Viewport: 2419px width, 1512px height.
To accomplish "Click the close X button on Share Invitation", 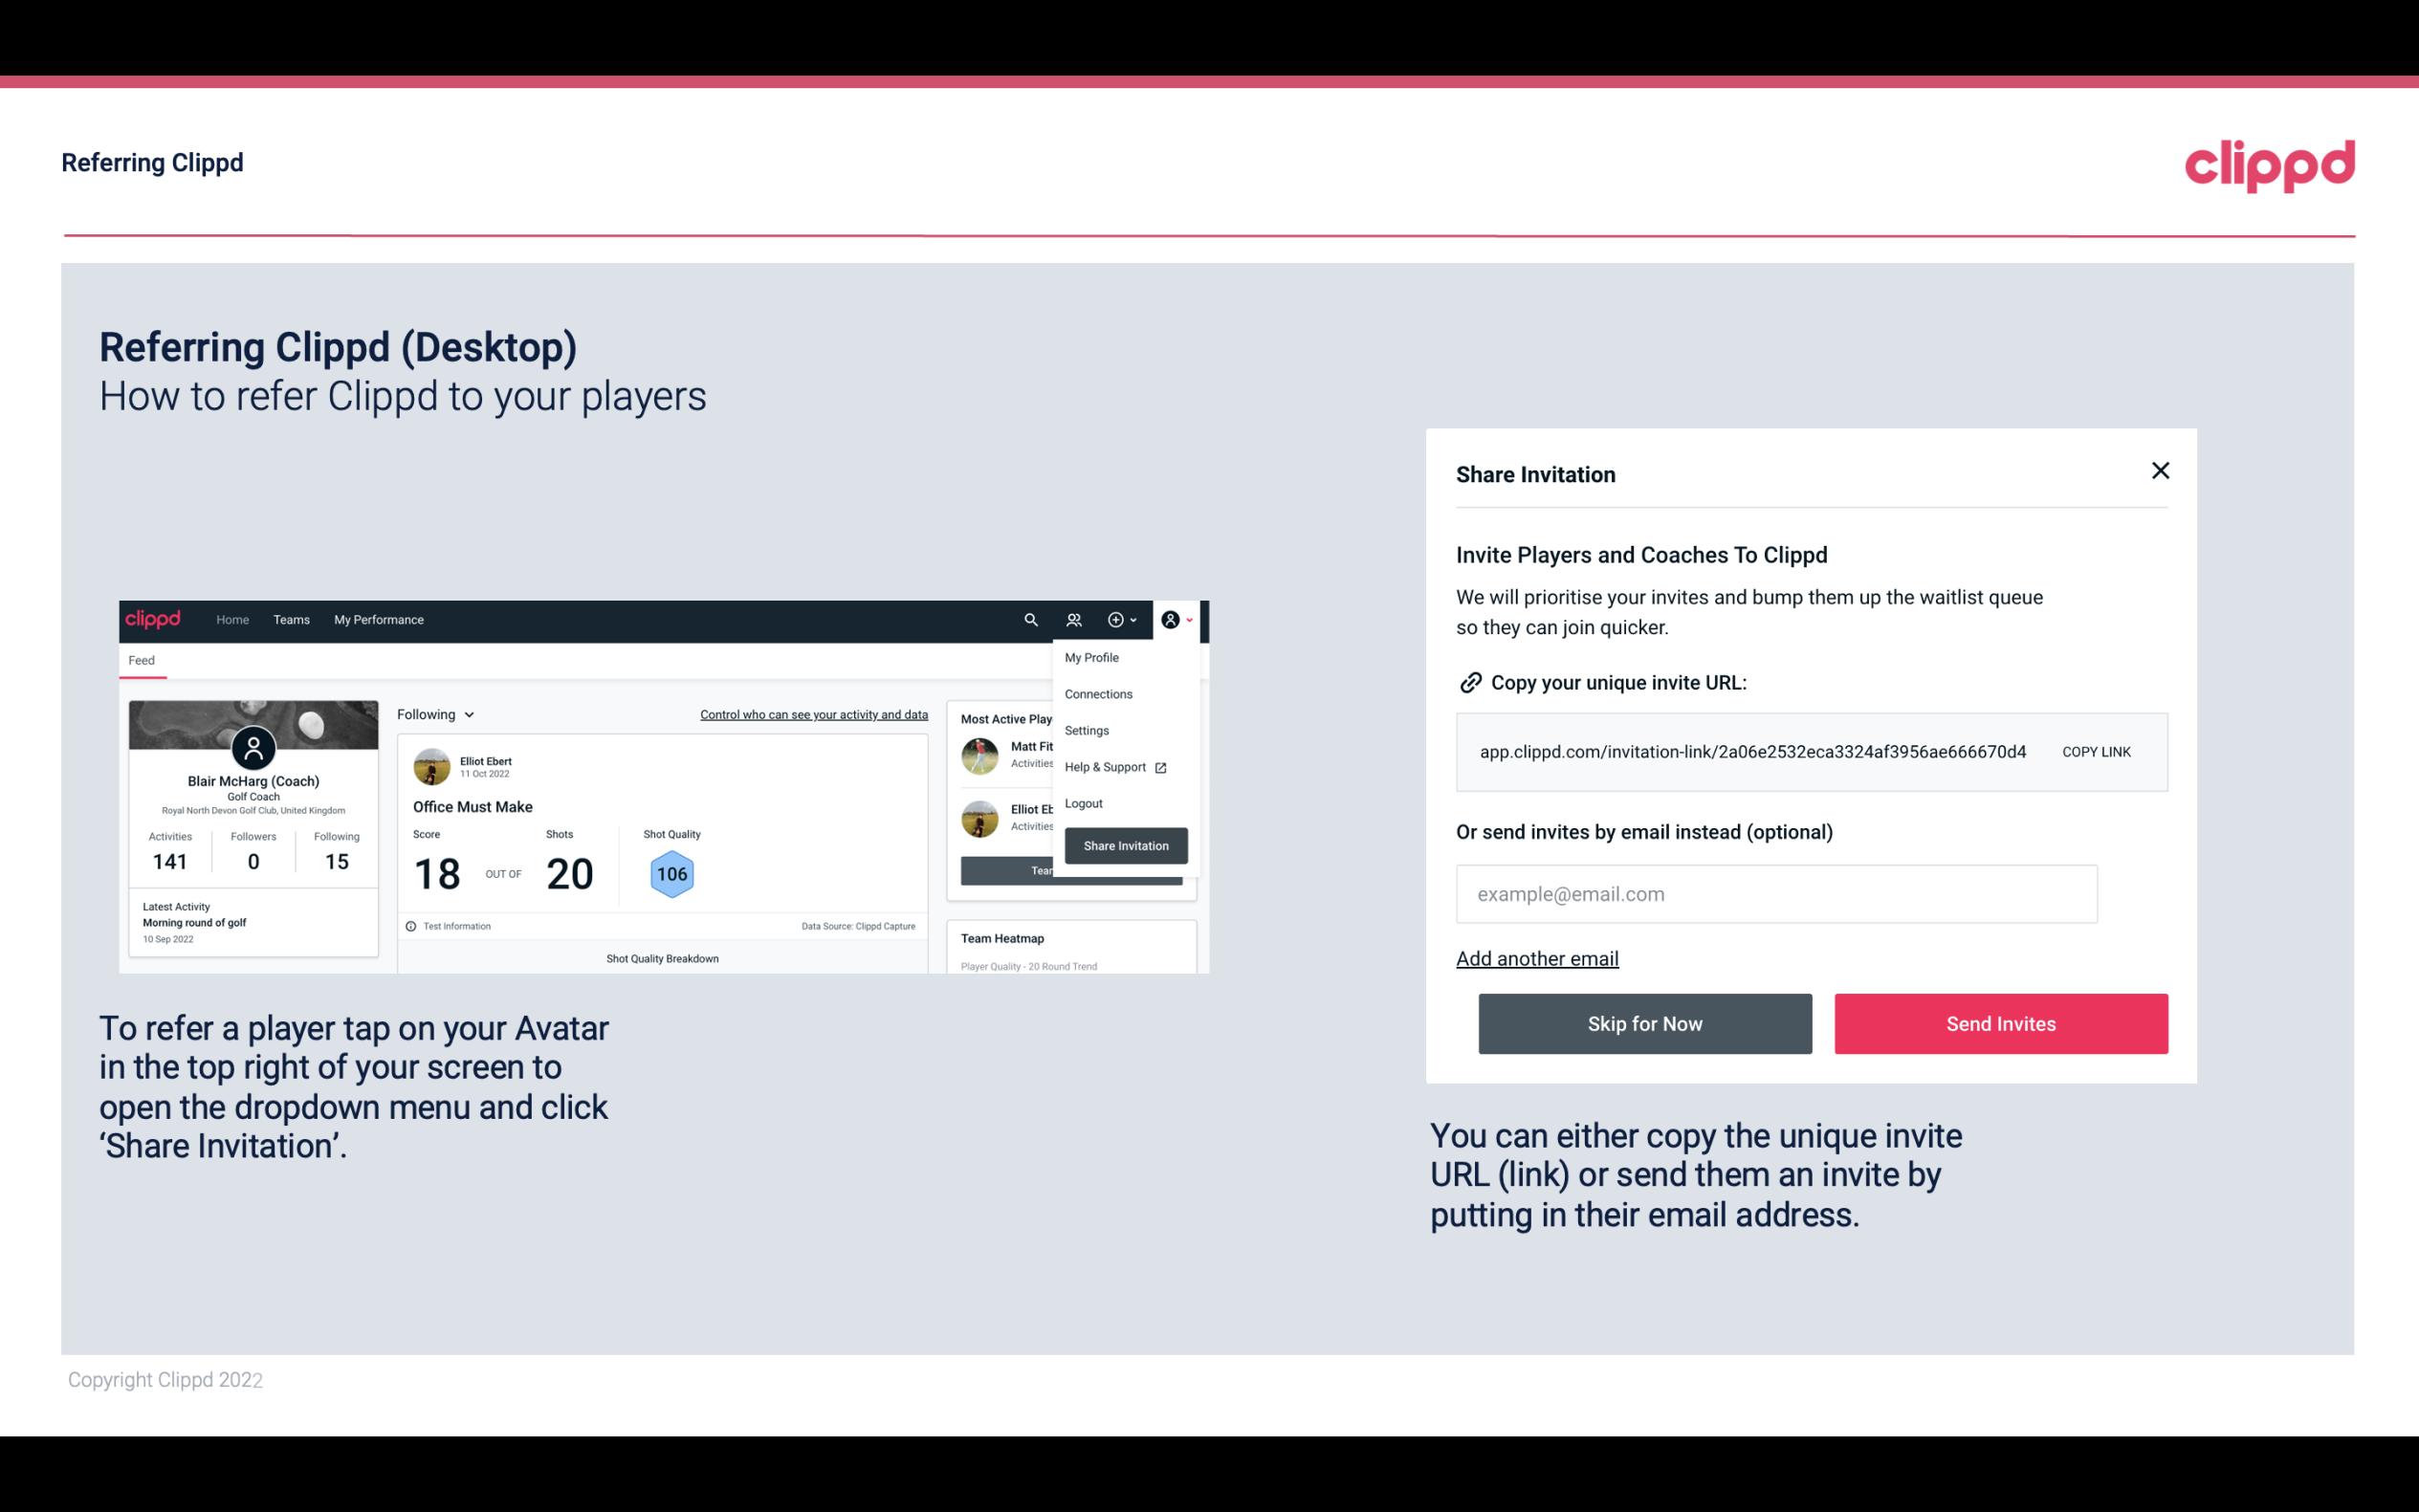I will (2160, 471).
